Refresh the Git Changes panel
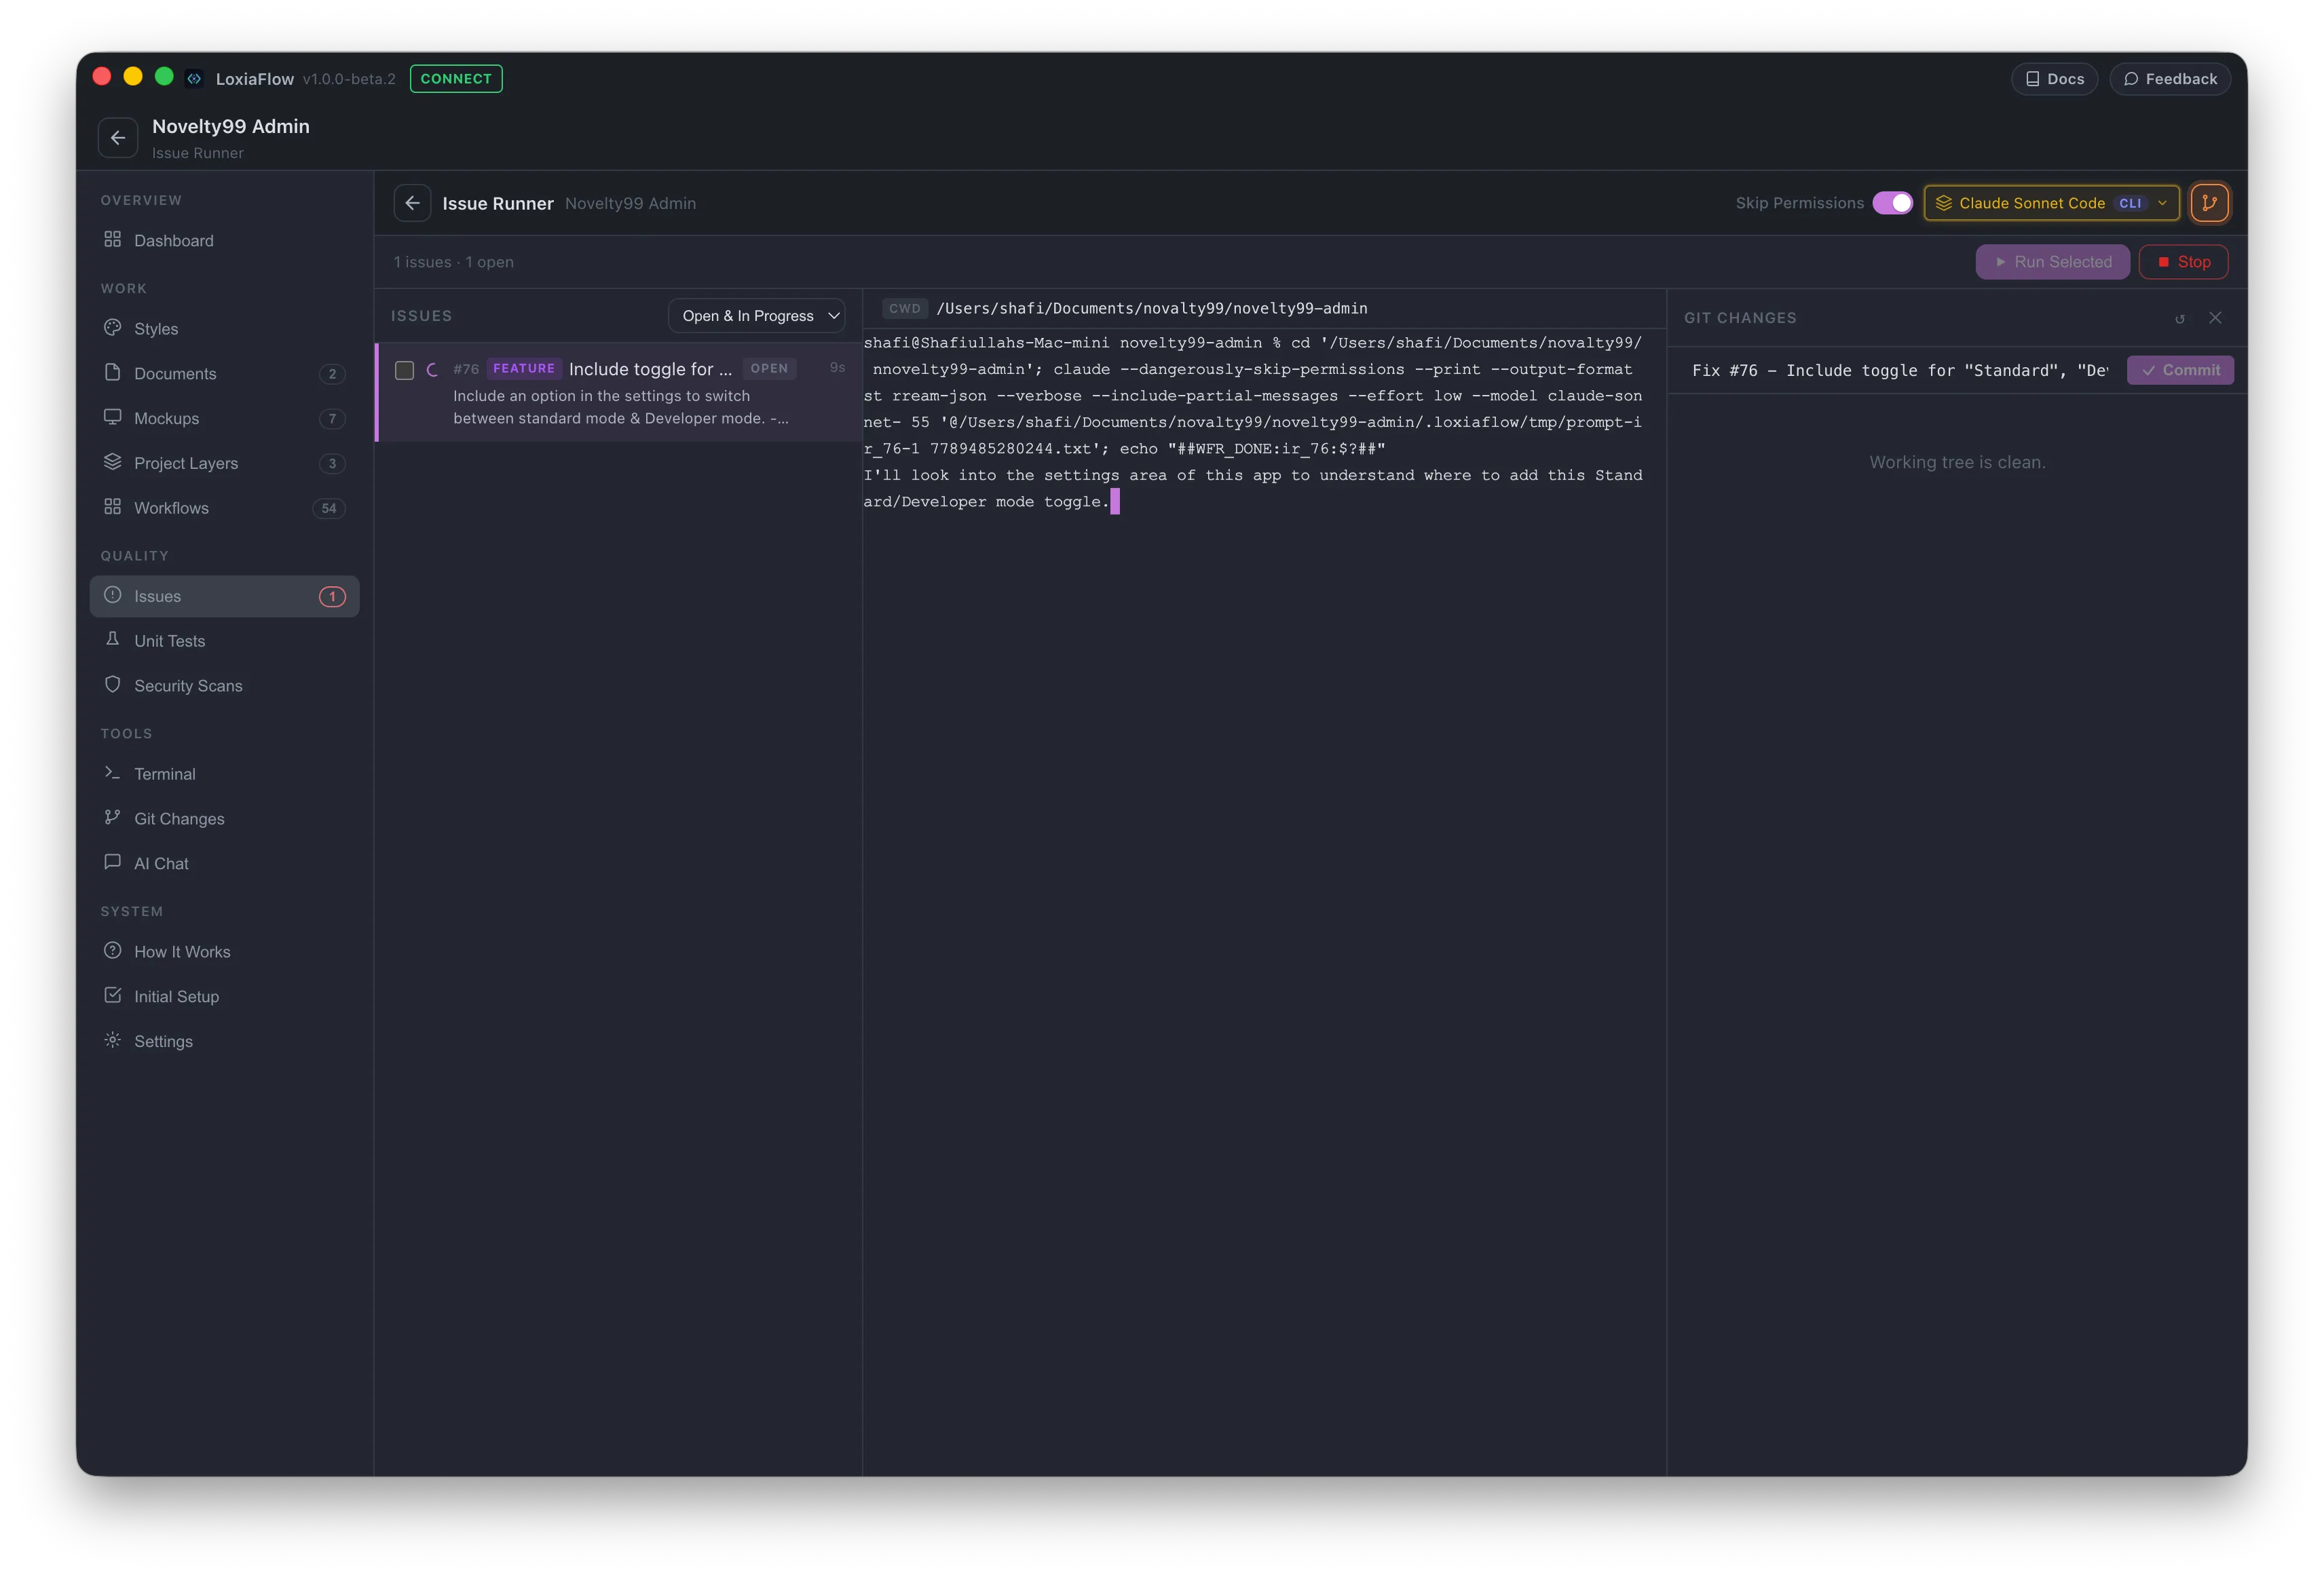2324x1577 pixels. [2179, 319]
